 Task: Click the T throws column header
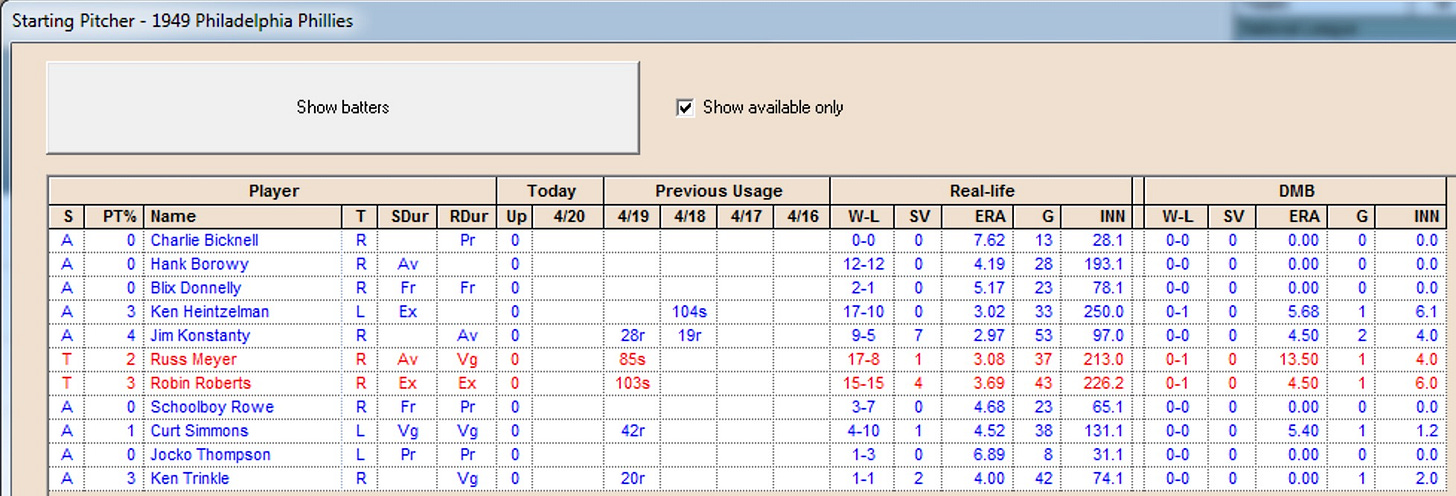click(x=360, y=216)
